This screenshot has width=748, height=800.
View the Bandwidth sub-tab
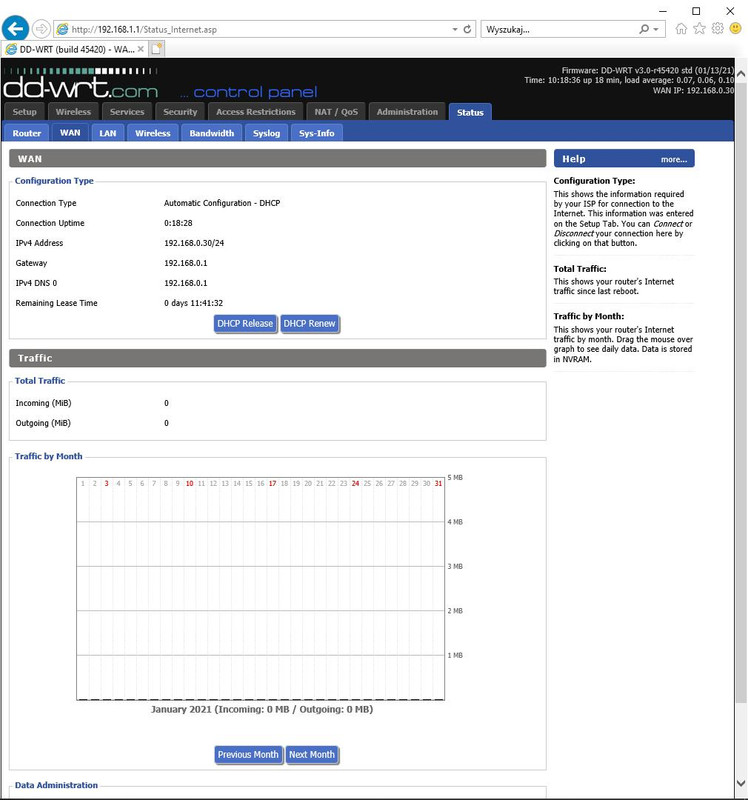tap(212, 133)
